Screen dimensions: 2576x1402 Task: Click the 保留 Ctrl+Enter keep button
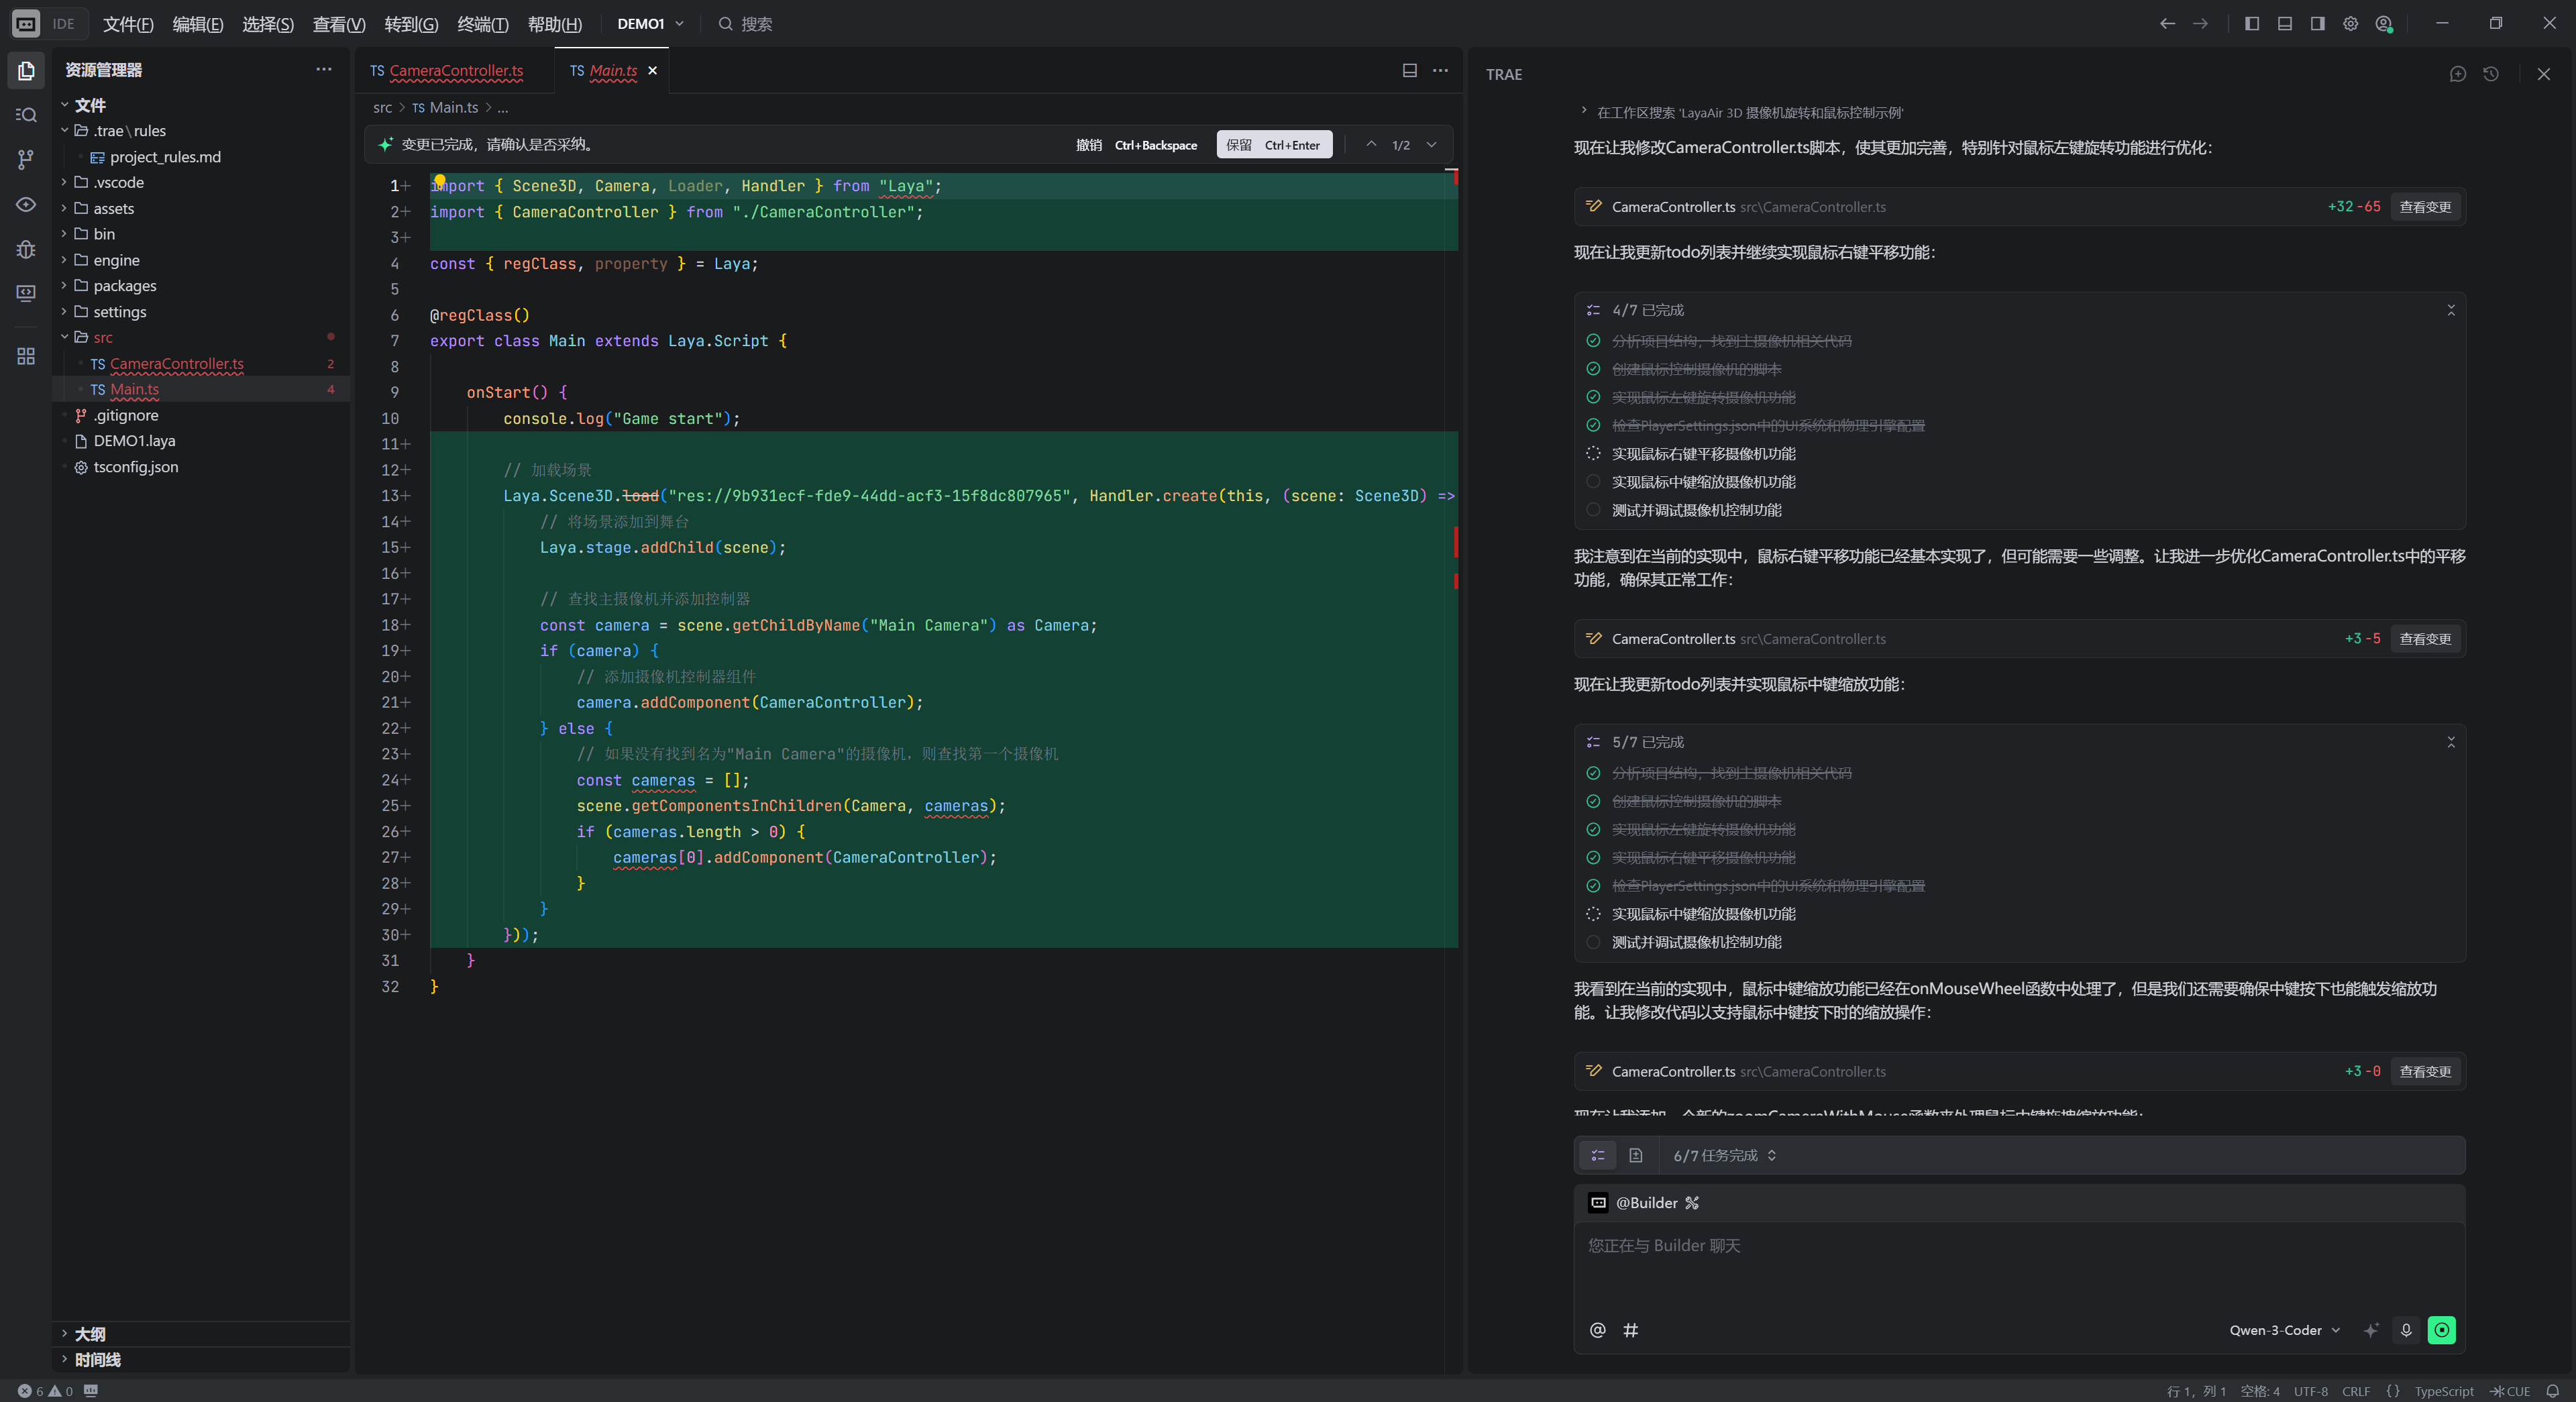(1273, 145)
